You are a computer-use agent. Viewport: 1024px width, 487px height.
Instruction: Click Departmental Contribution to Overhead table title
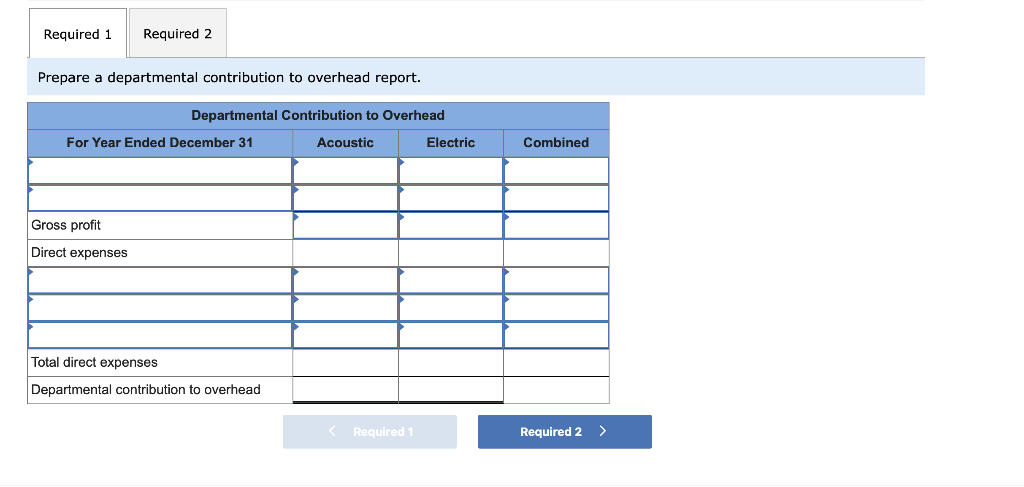coord(318,116)
